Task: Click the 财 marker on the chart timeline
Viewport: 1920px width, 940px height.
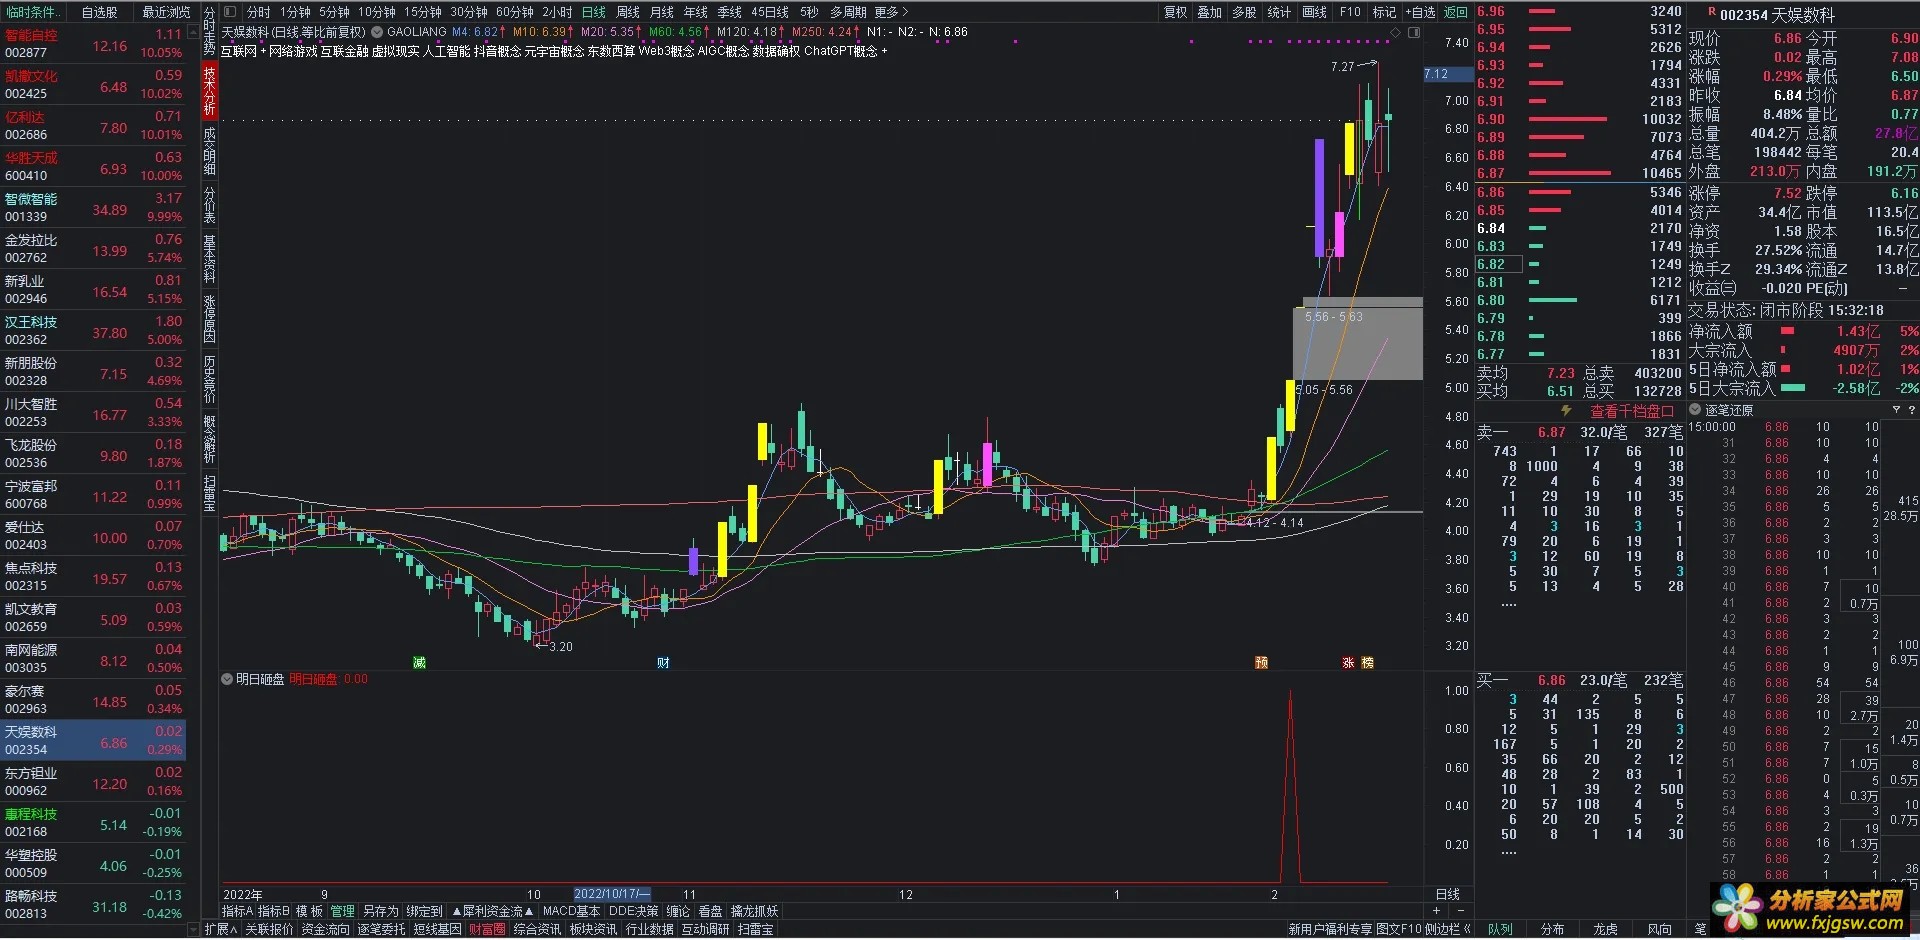Action: [663, 663]
